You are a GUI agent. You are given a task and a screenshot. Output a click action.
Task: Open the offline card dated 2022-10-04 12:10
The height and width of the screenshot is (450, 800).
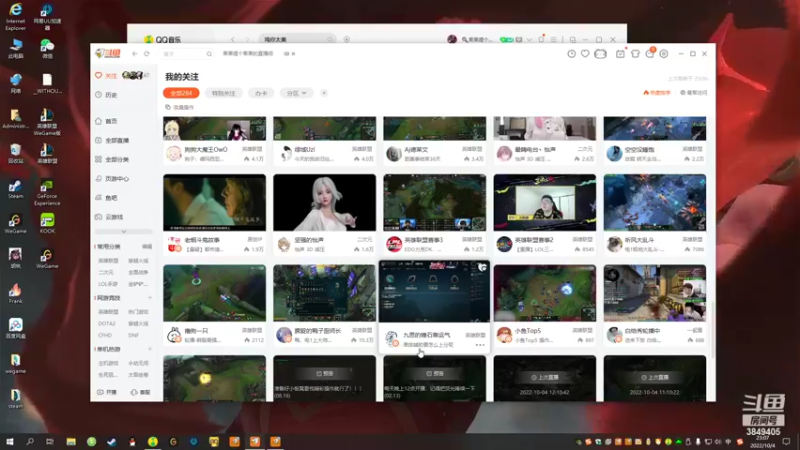tap(545, 378)
